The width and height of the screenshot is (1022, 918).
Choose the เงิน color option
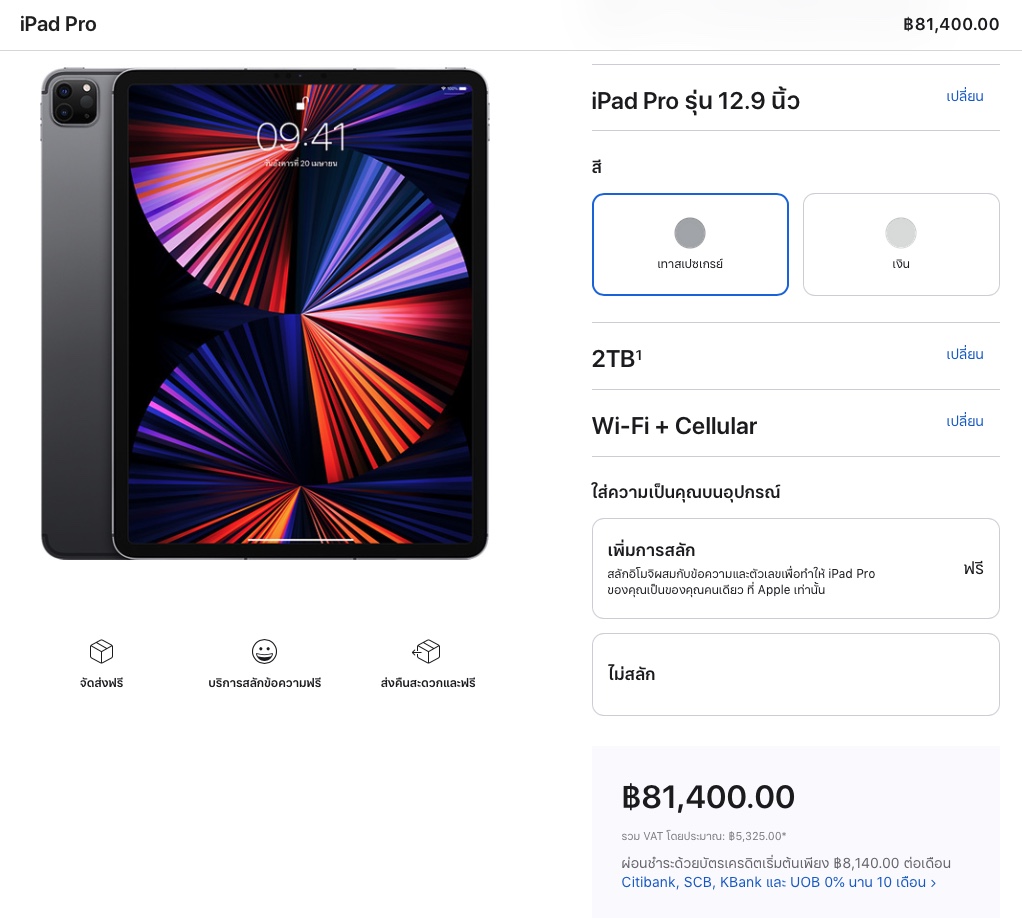click(901, 265)
